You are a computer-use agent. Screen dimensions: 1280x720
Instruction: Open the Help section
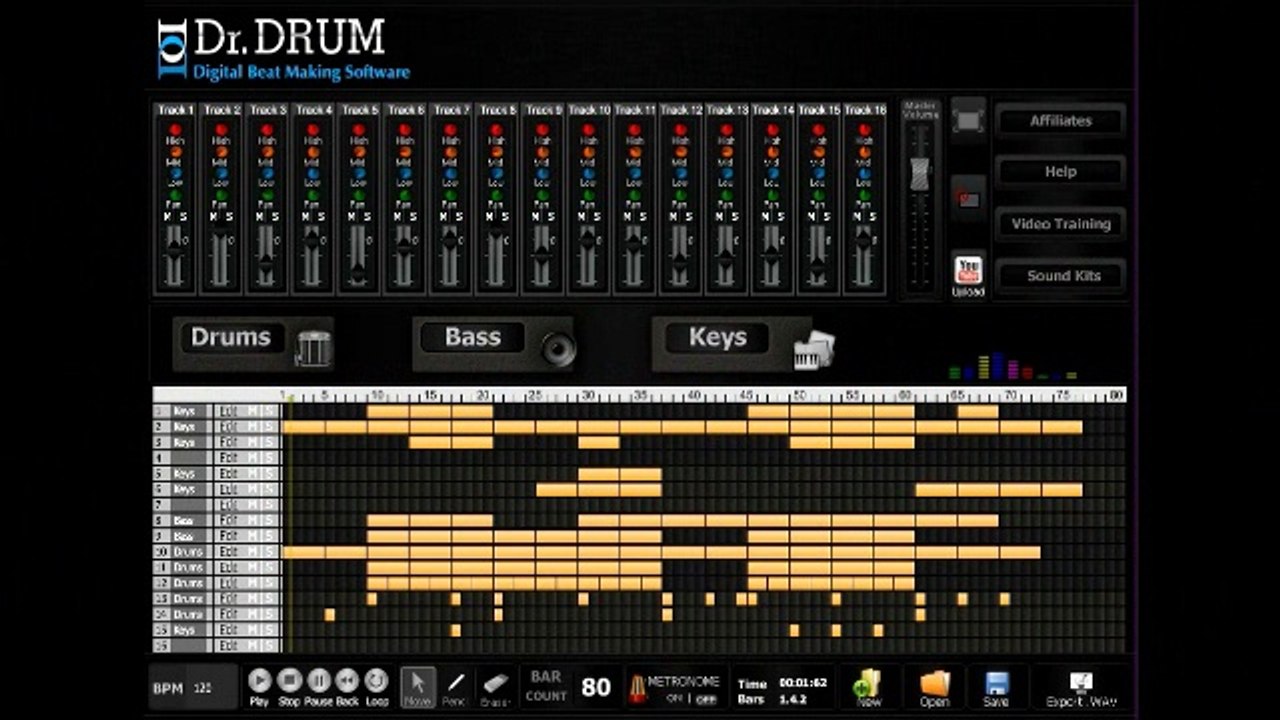1060,172
